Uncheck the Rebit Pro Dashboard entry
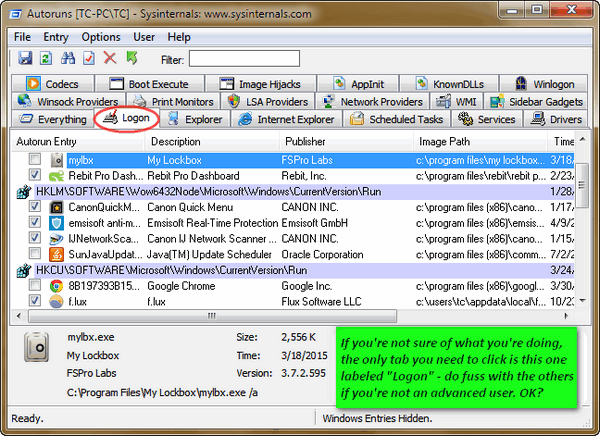This screenshot has width=600, height=436. click(35, 175)
